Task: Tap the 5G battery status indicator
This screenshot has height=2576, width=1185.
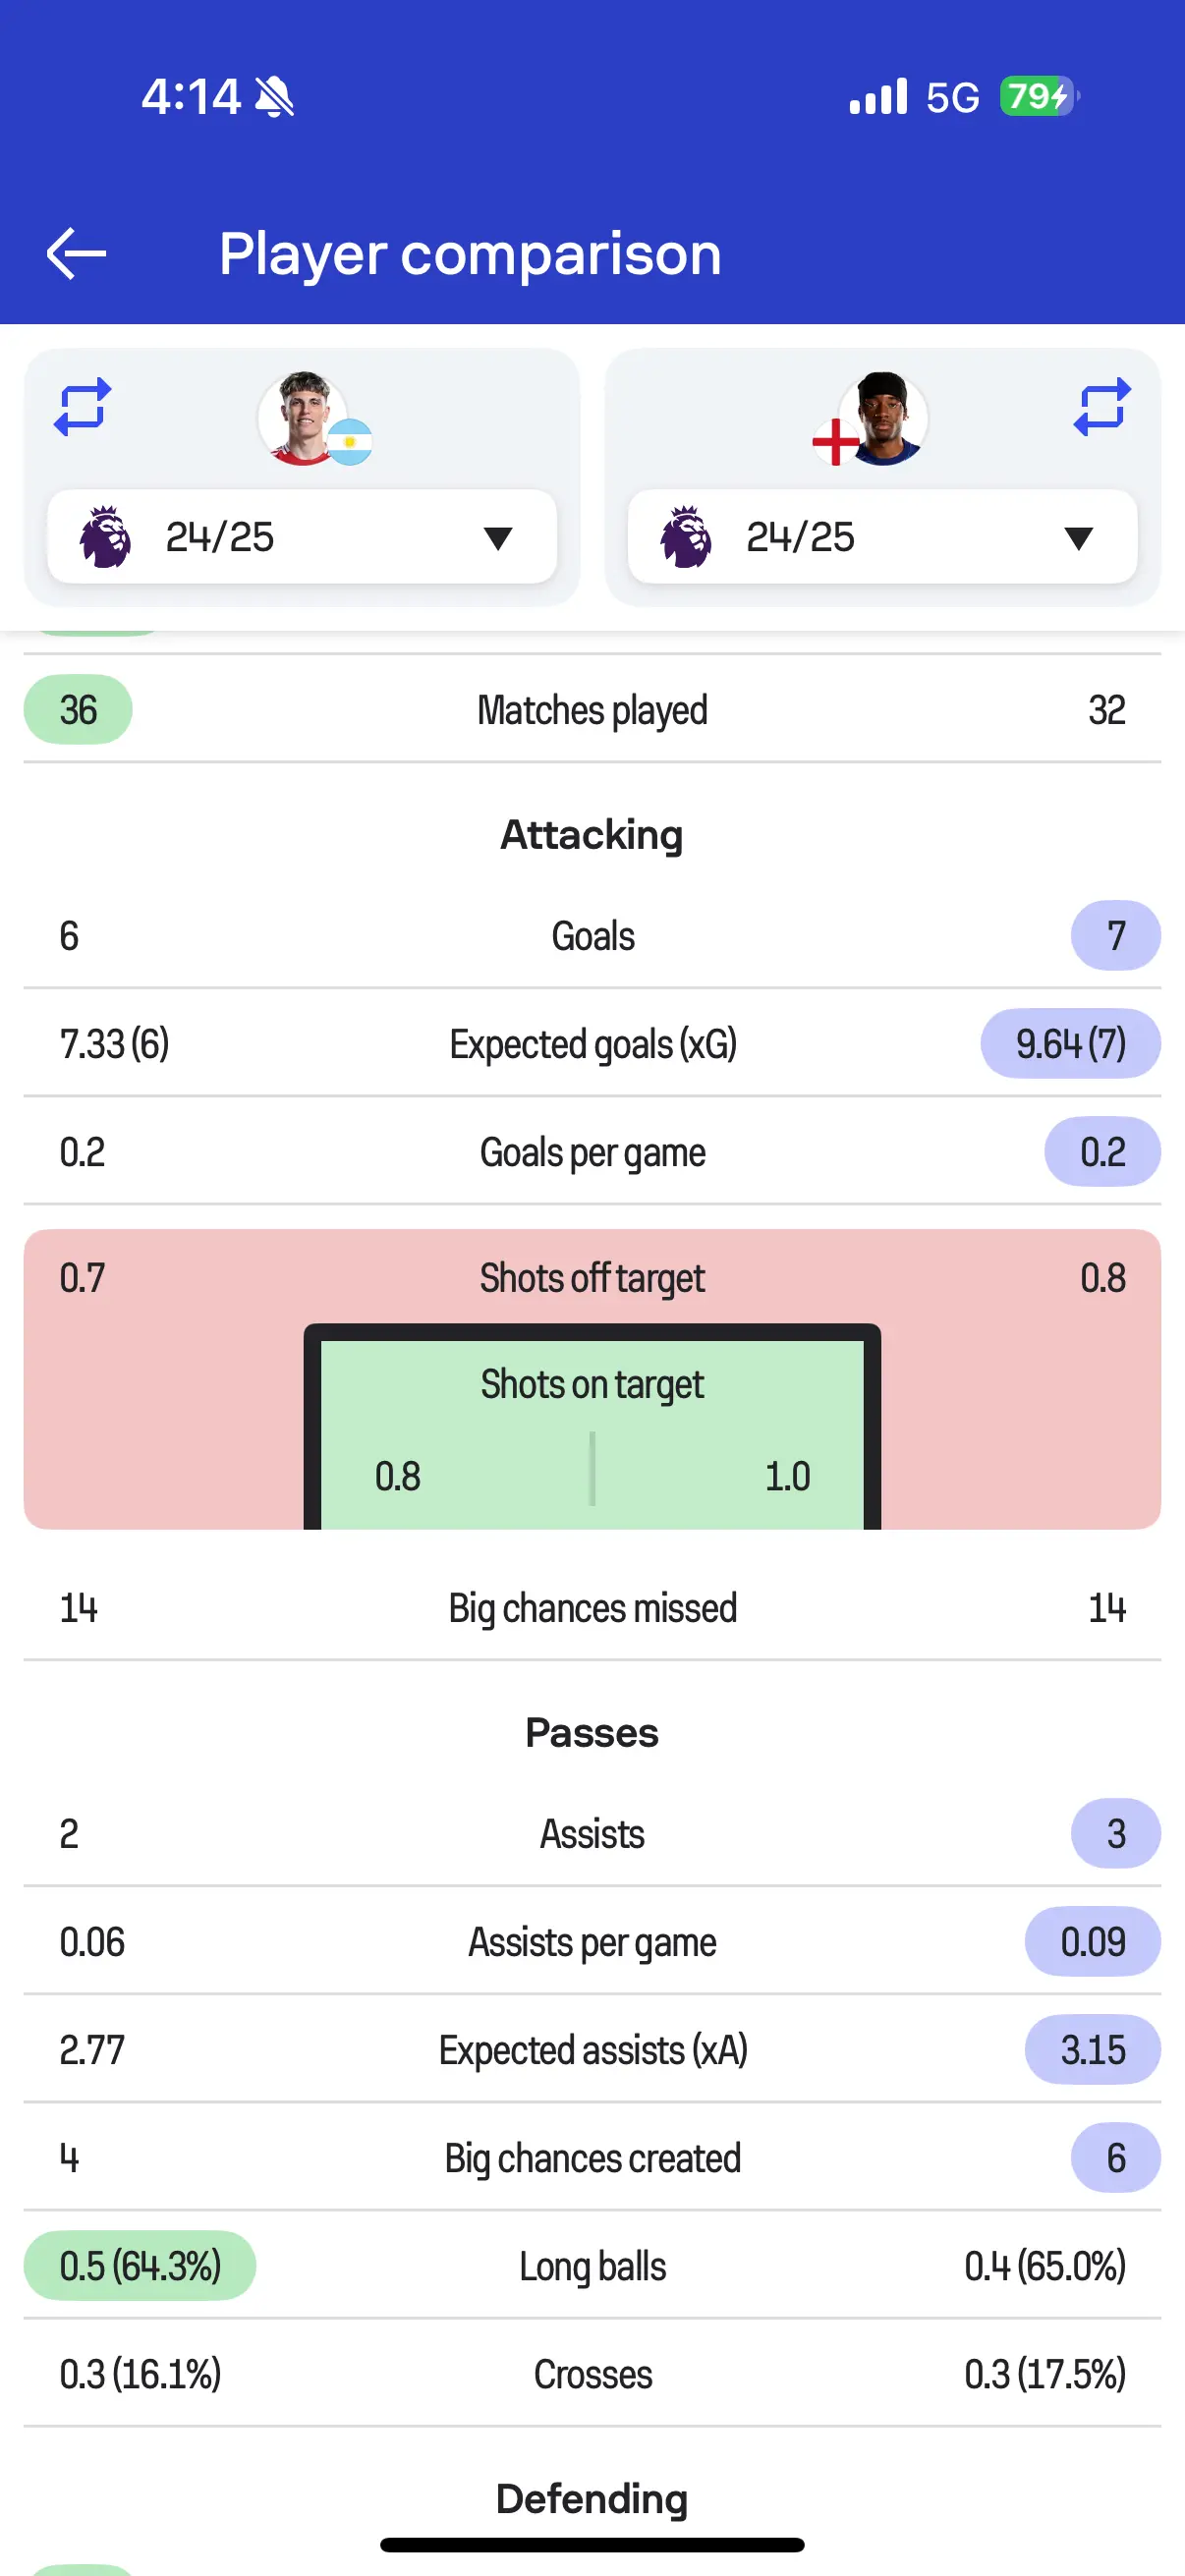Action: point(1038,97)
